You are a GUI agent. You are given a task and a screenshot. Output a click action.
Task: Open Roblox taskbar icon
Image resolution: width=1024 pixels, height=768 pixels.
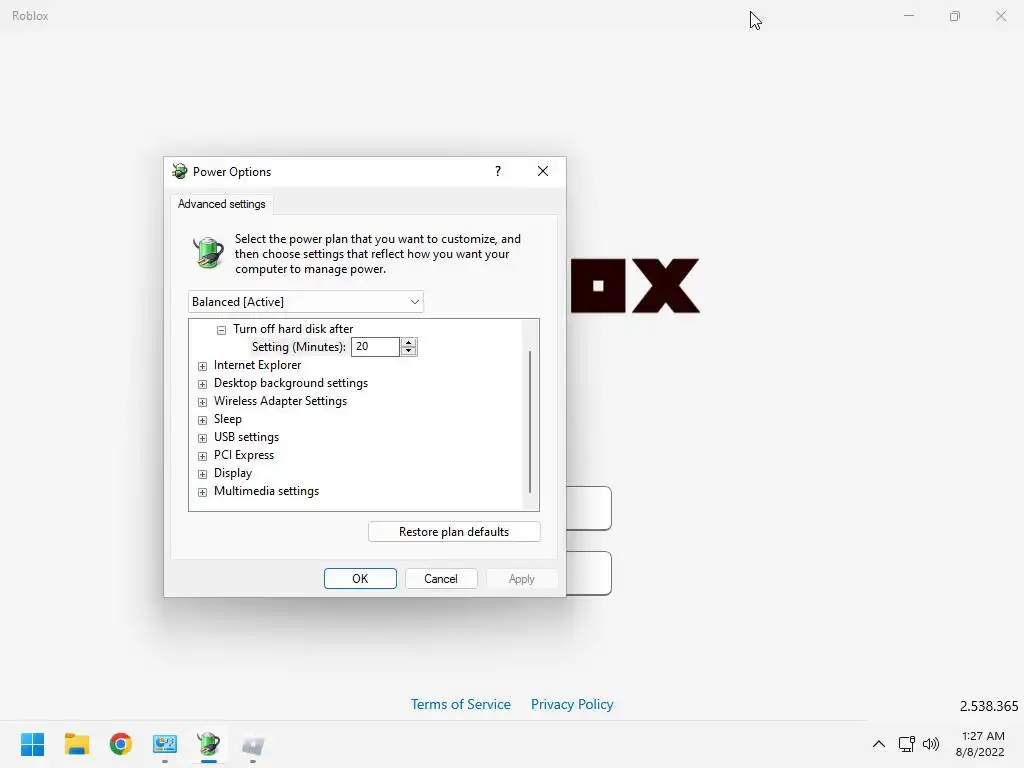[253, 745]
